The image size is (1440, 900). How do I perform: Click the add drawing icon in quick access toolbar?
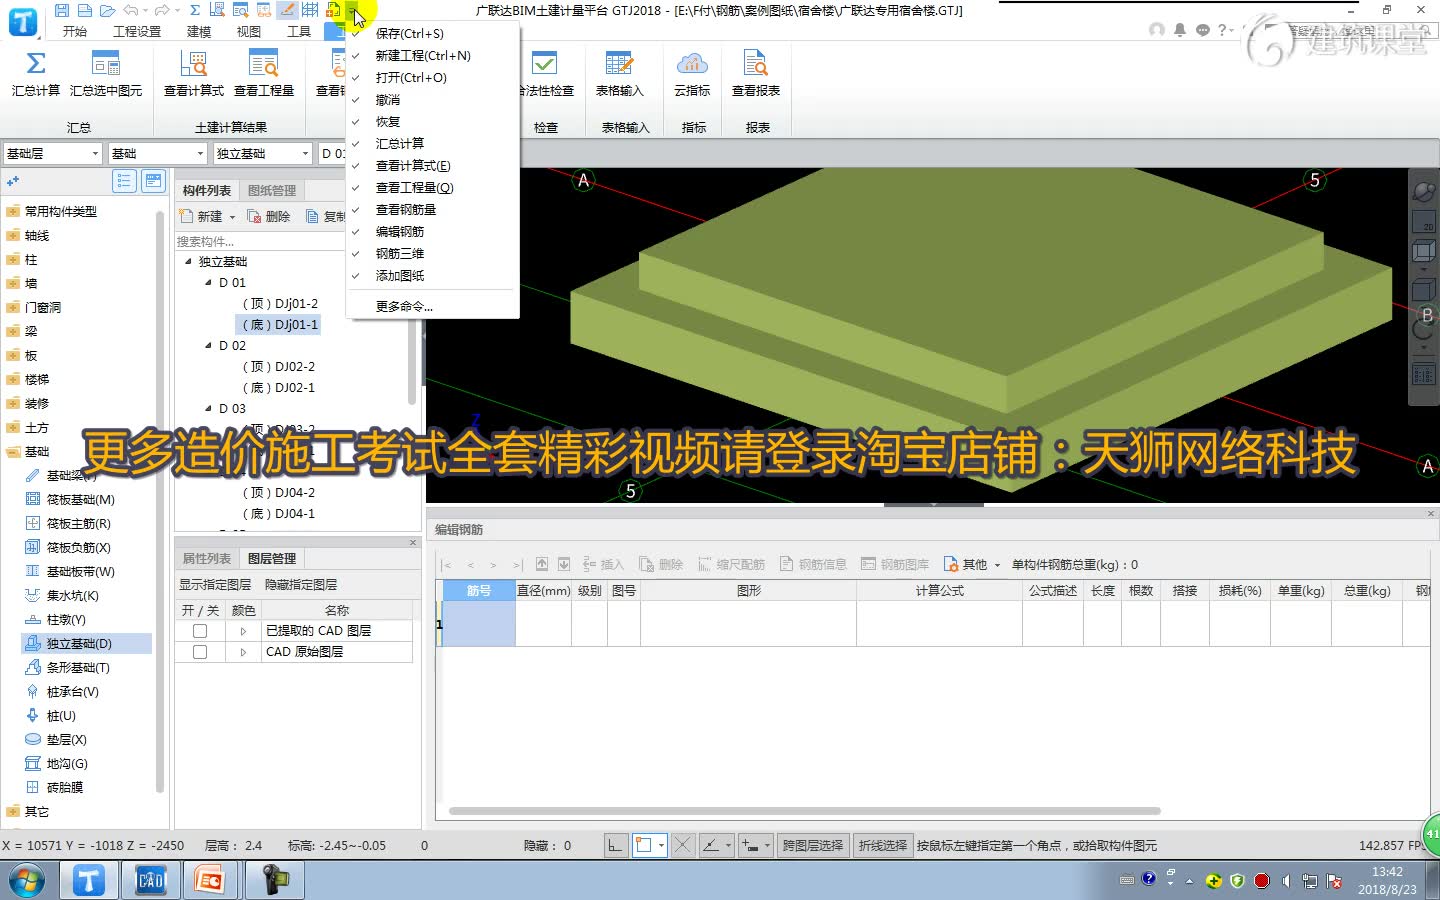(x=333, y=10)
